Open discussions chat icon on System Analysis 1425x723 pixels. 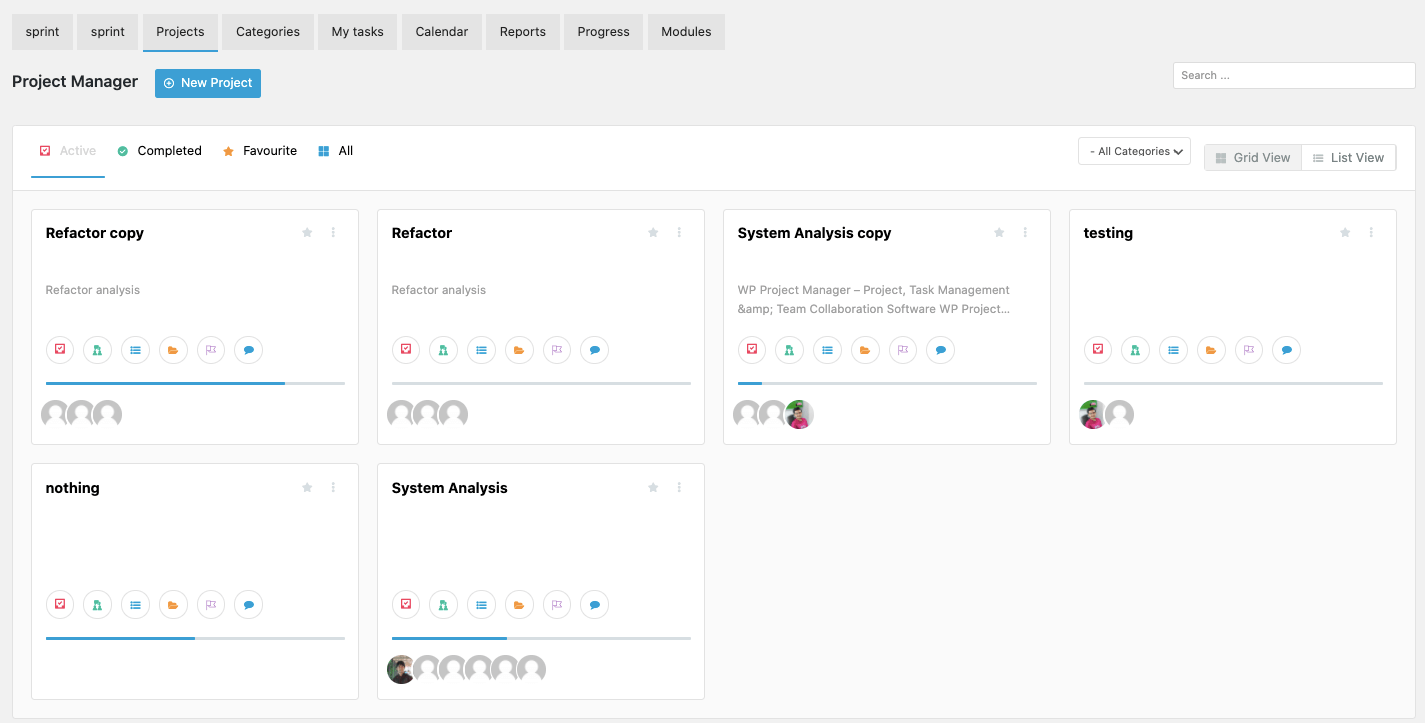click(x=594, y=604)
